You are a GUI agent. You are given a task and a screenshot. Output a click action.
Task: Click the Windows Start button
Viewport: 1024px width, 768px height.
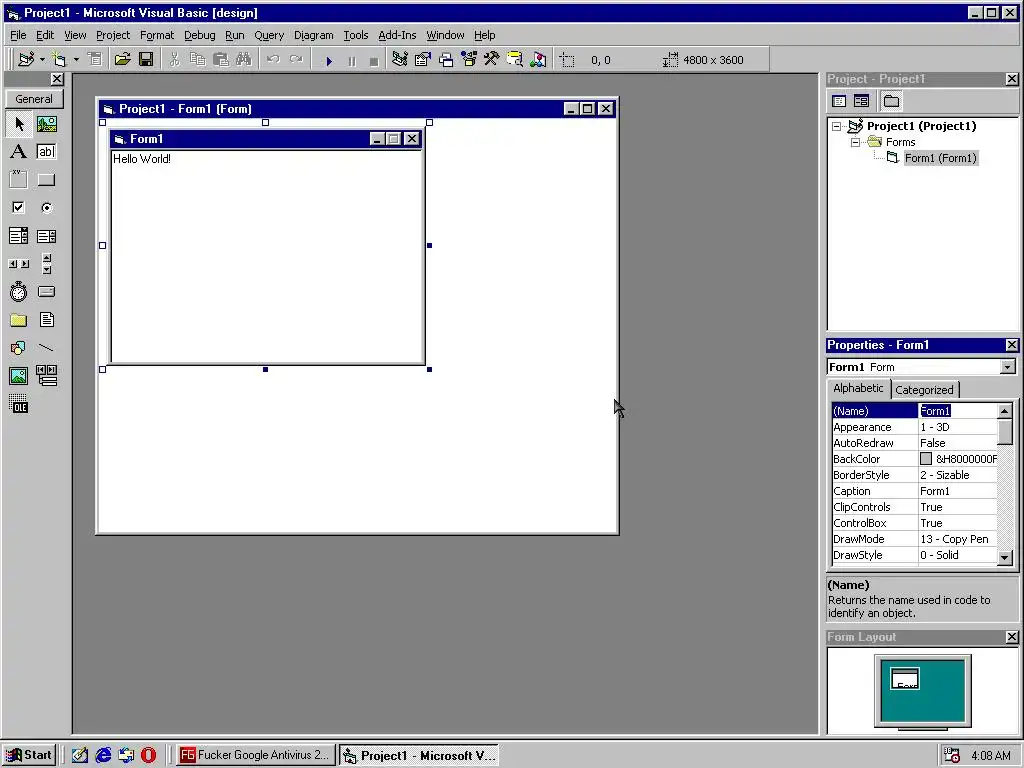(29, 755)
